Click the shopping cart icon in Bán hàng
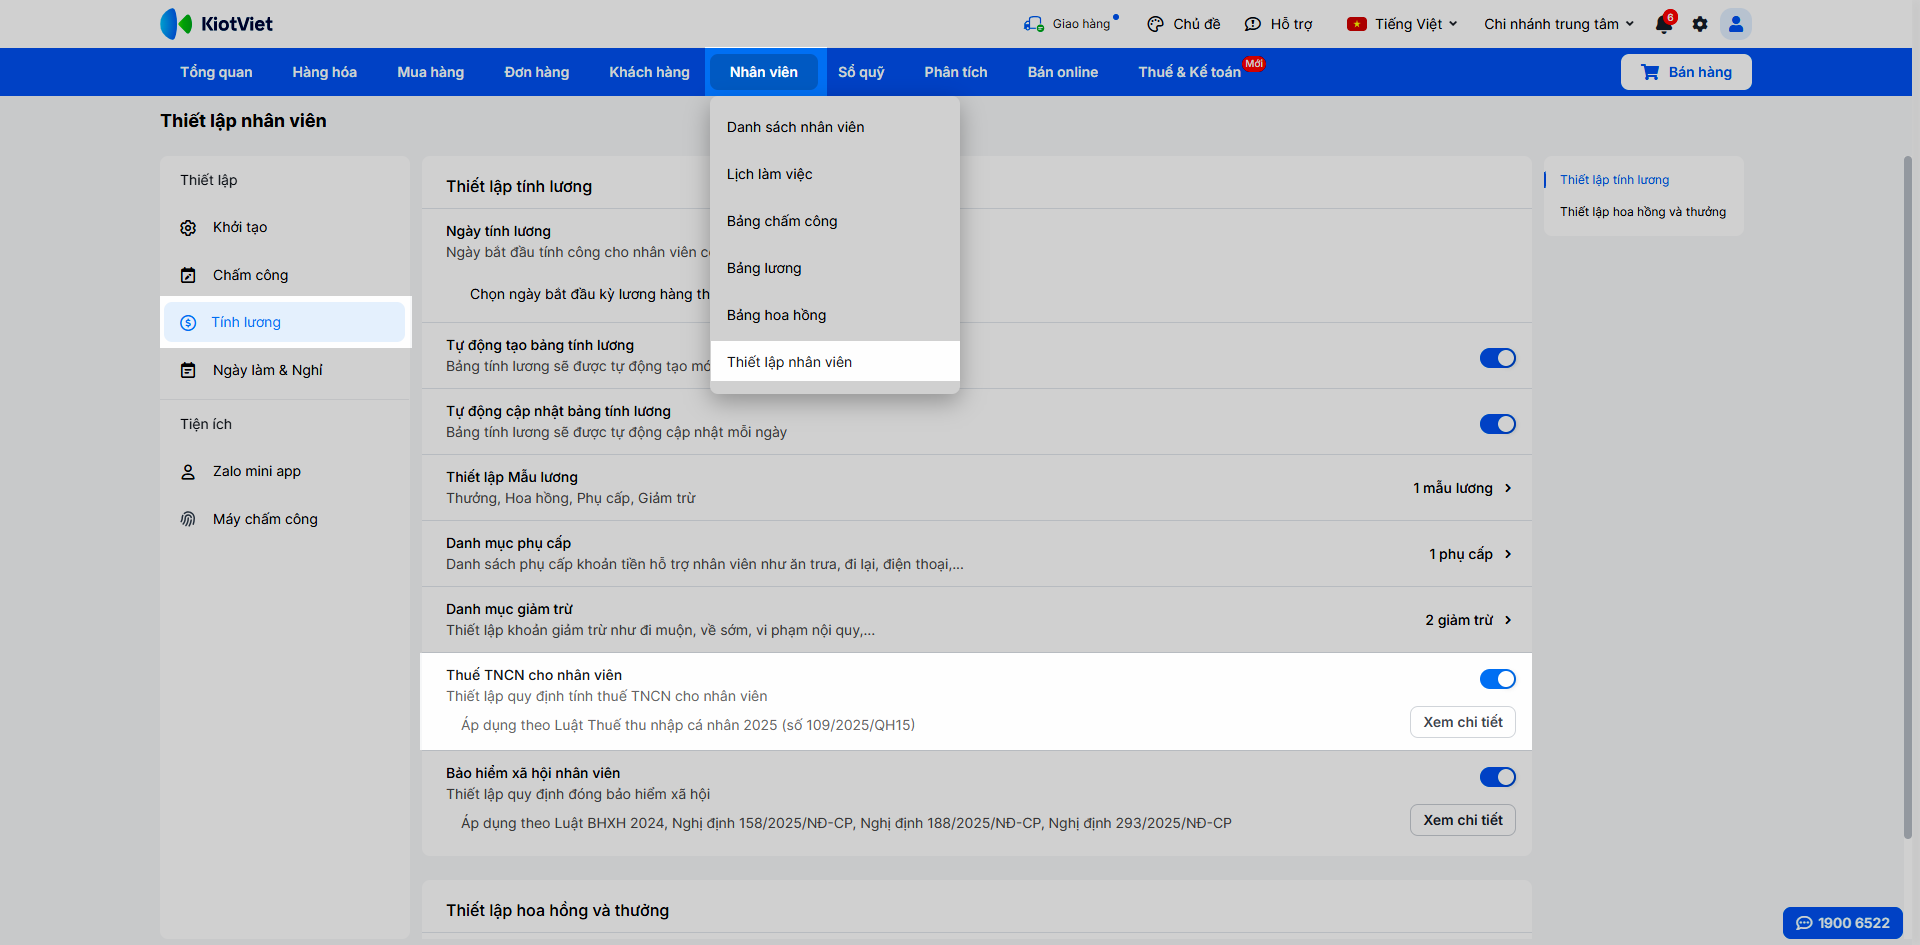Image resolution: width=1920 pixels, height=945 pixels. [x=1650, y=72]
